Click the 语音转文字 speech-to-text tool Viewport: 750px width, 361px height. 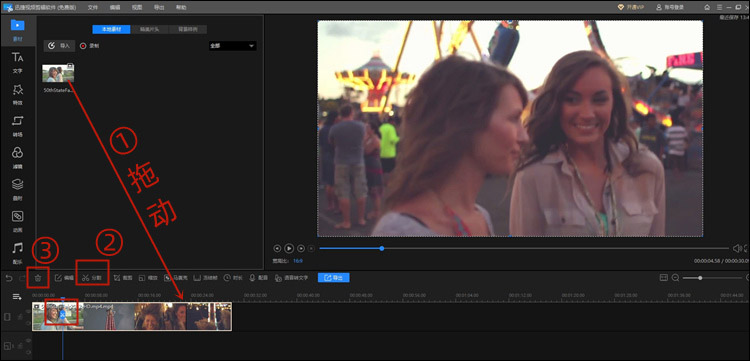tap(291, 278)
